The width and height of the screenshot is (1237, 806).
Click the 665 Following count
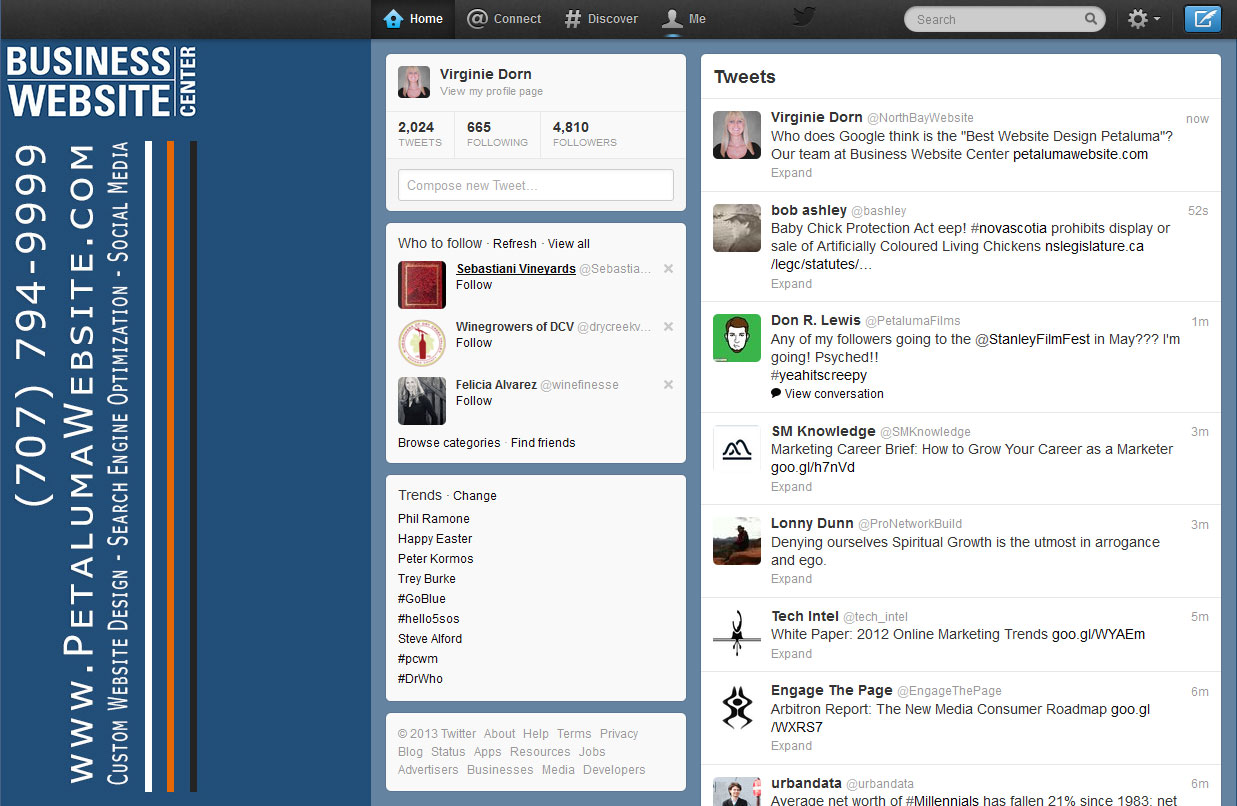[x=497, y=134]
